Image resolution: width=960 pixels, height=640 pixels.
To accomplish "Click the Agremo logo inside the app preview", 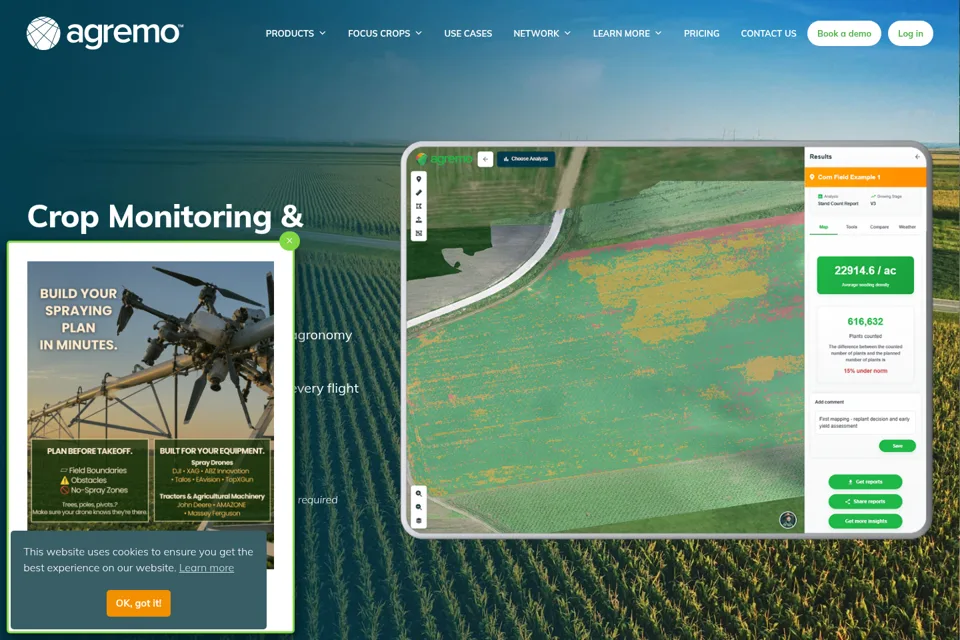I will [x=444, y=159].
